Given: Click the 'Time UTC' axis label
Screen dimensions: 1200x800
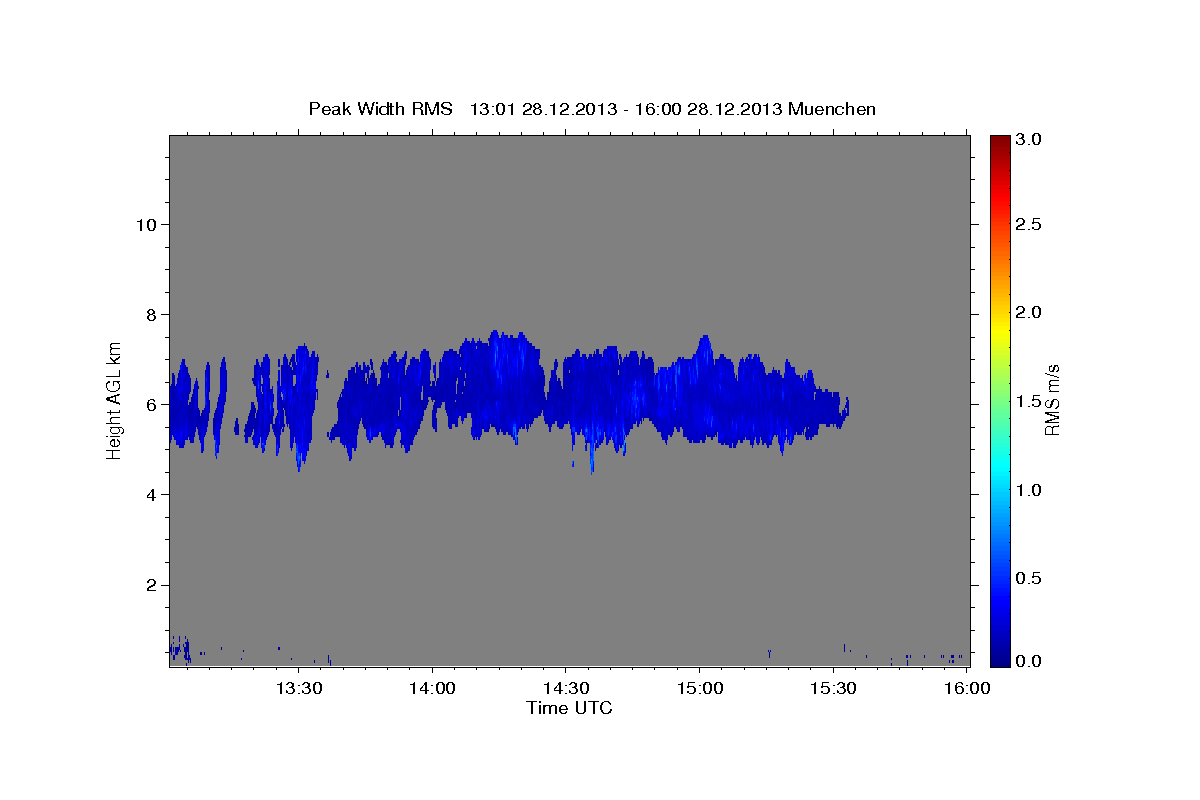Looking at the screenshot, I should click(569, 708).
